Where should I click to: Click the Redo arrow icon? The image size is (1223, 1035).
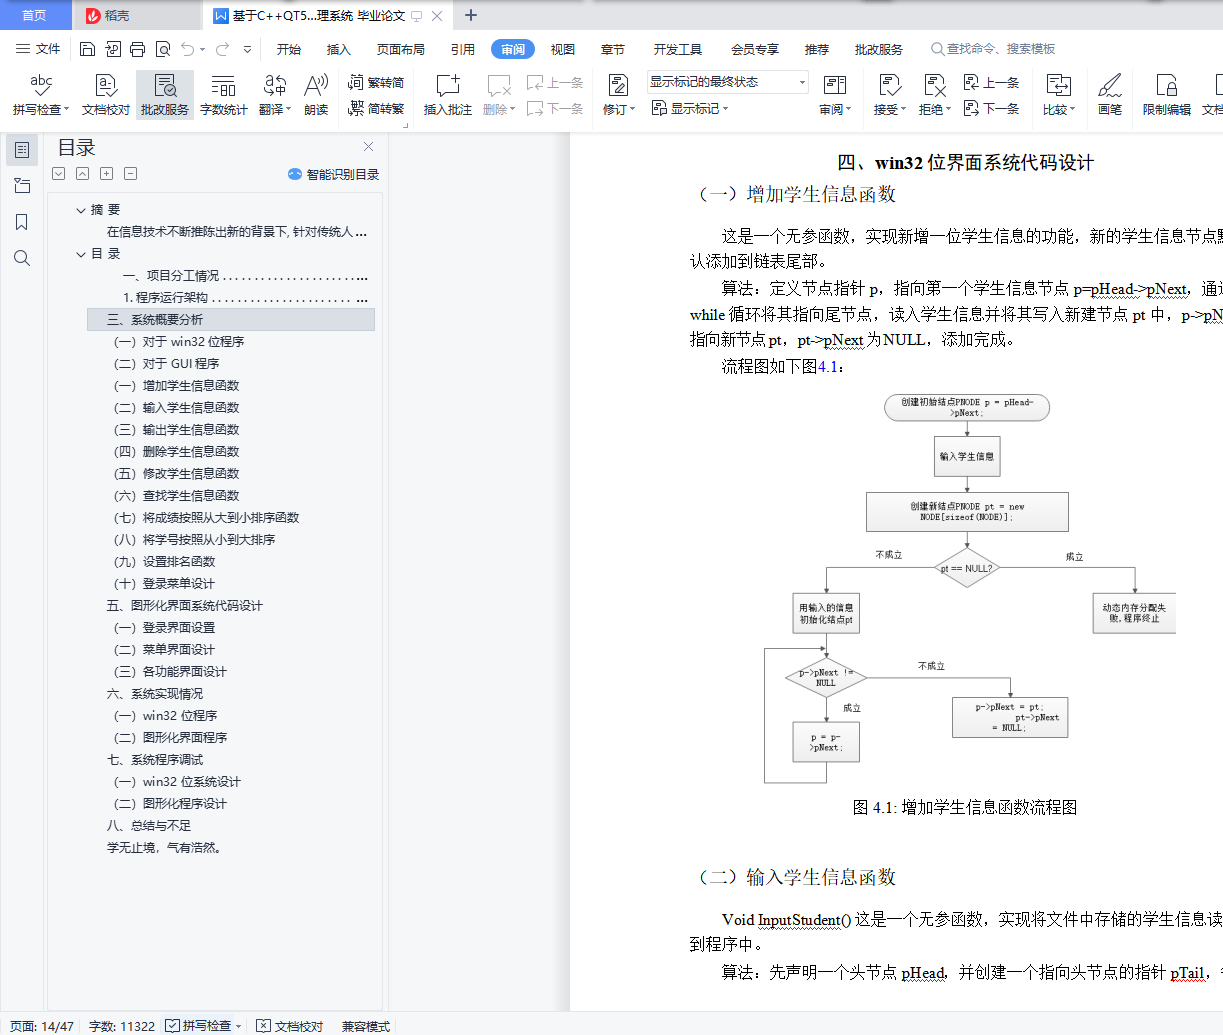pos(222,49)
